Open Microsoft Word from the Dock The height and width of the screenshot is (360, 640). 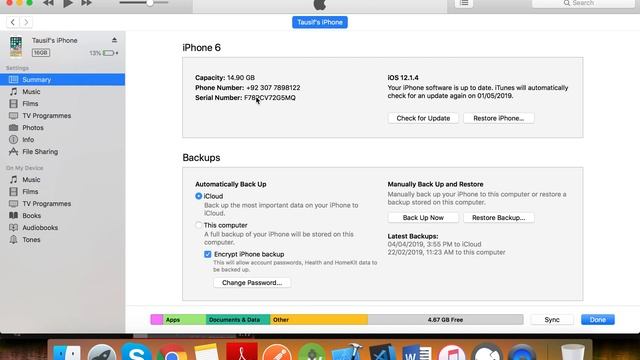pos(416,353)
